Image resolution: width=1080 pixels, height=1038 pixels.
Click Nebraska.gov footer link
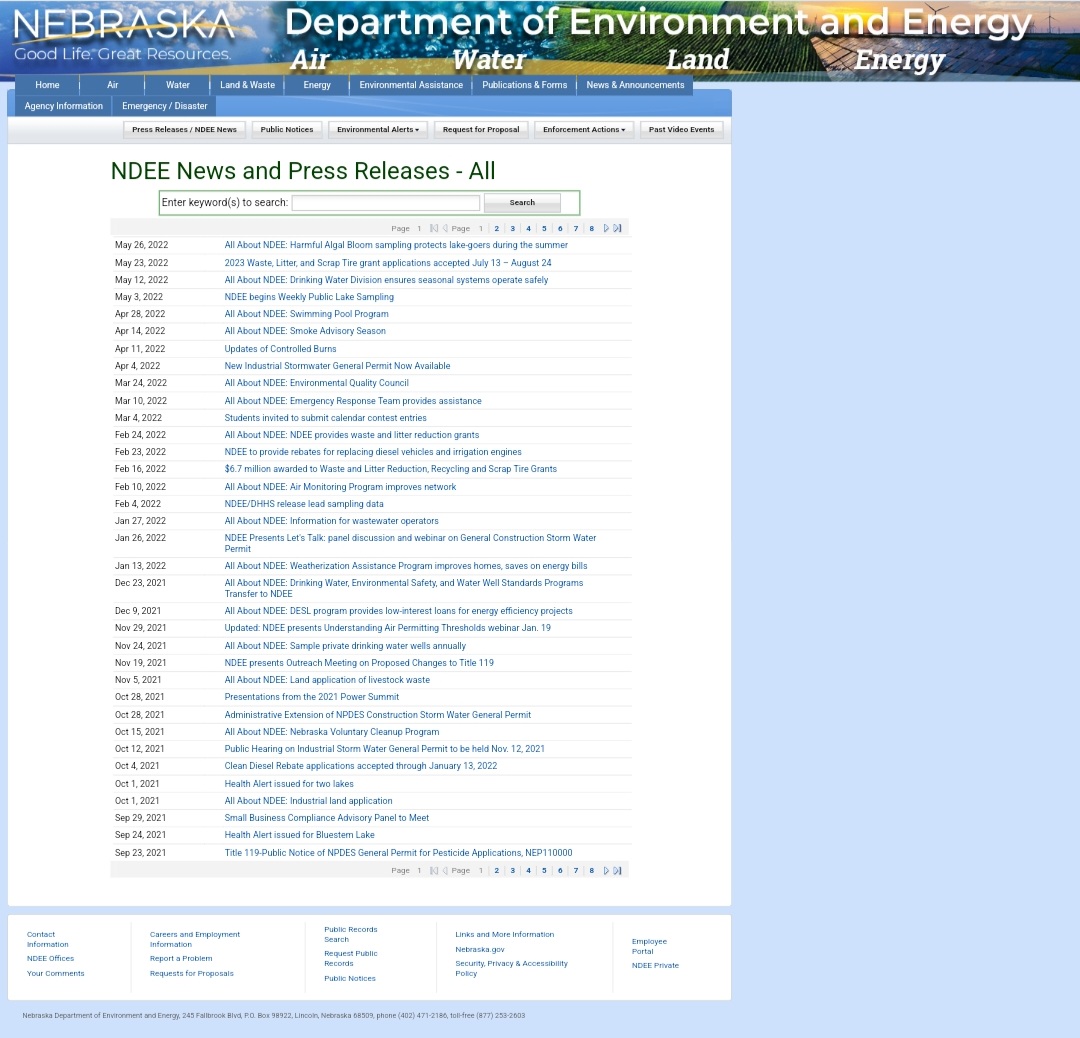coord(480,950)
